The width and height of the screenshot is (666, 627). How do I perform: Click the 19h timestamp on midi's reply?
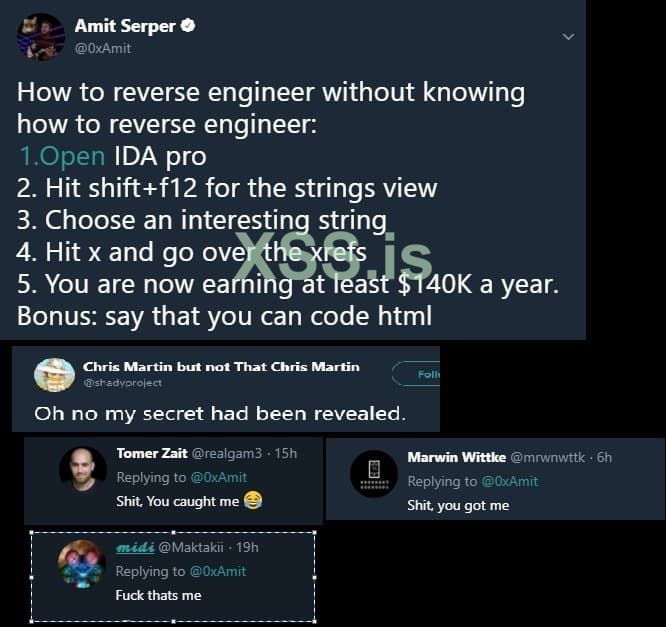tap(247, 547)
